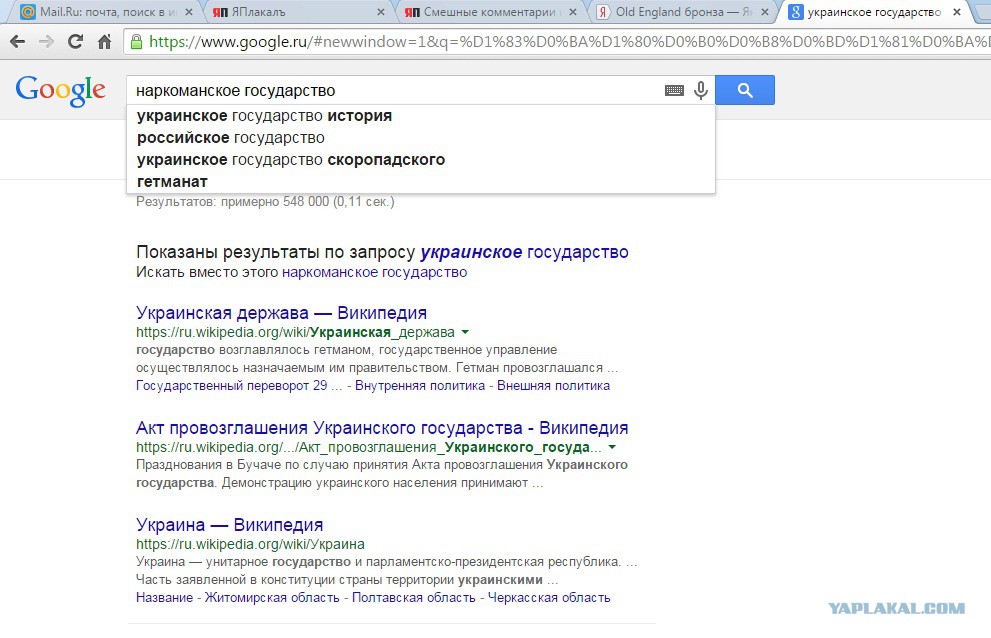The height and width of the screenshot is (638, 991).
Task: Close the Old England бронза tab
Action: click(765, 12)
